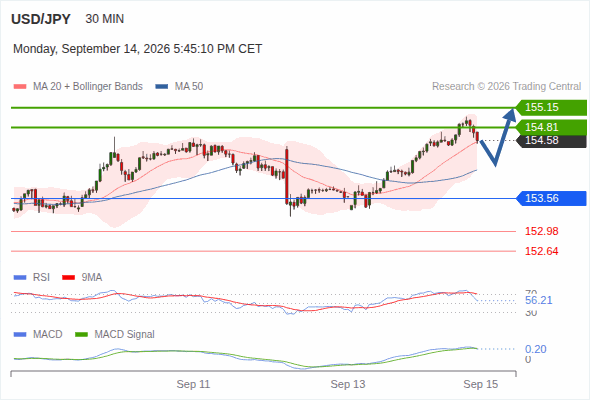The height and width of the screenshot is (400, 590).
Task: Click the 152.64 support level value
Action: pyautogui.click(x=541, y=251)
